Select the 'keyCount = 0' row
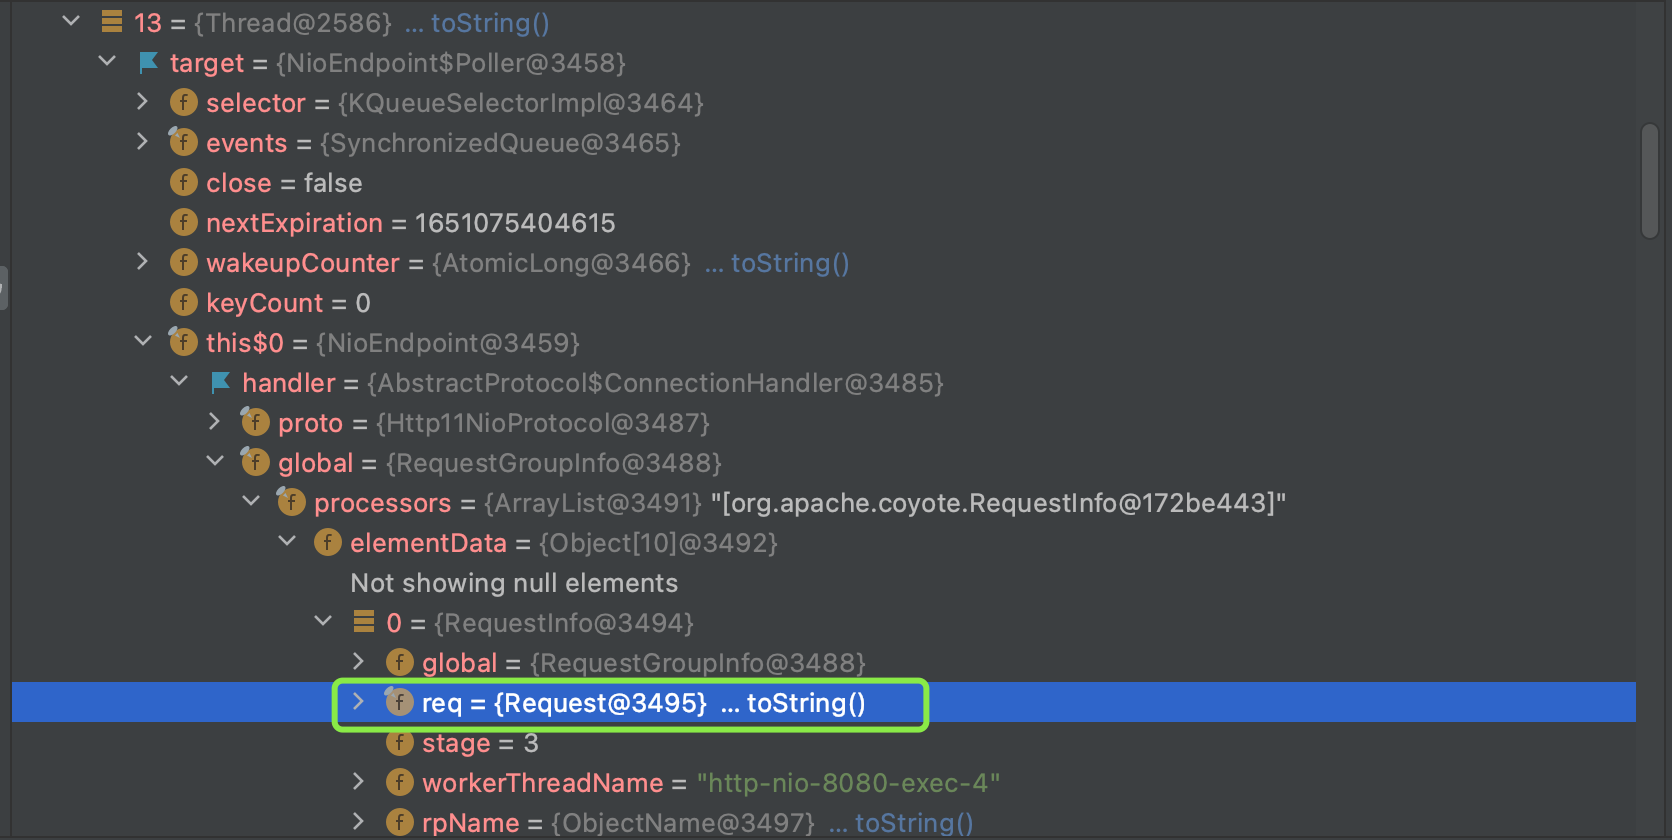This screenshot has width=1672, height=840. click(824, 303)
